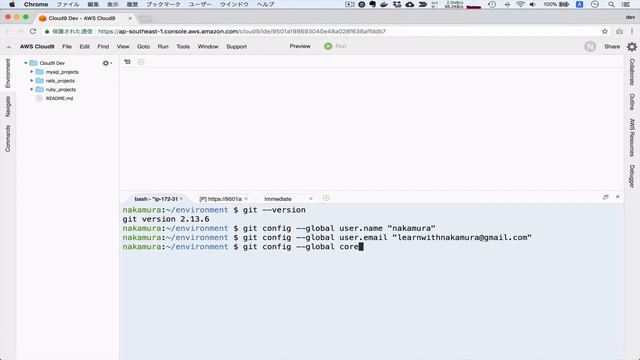Open the View menu
This screenshot has width=640, height=360.
[x=123, y=47]
